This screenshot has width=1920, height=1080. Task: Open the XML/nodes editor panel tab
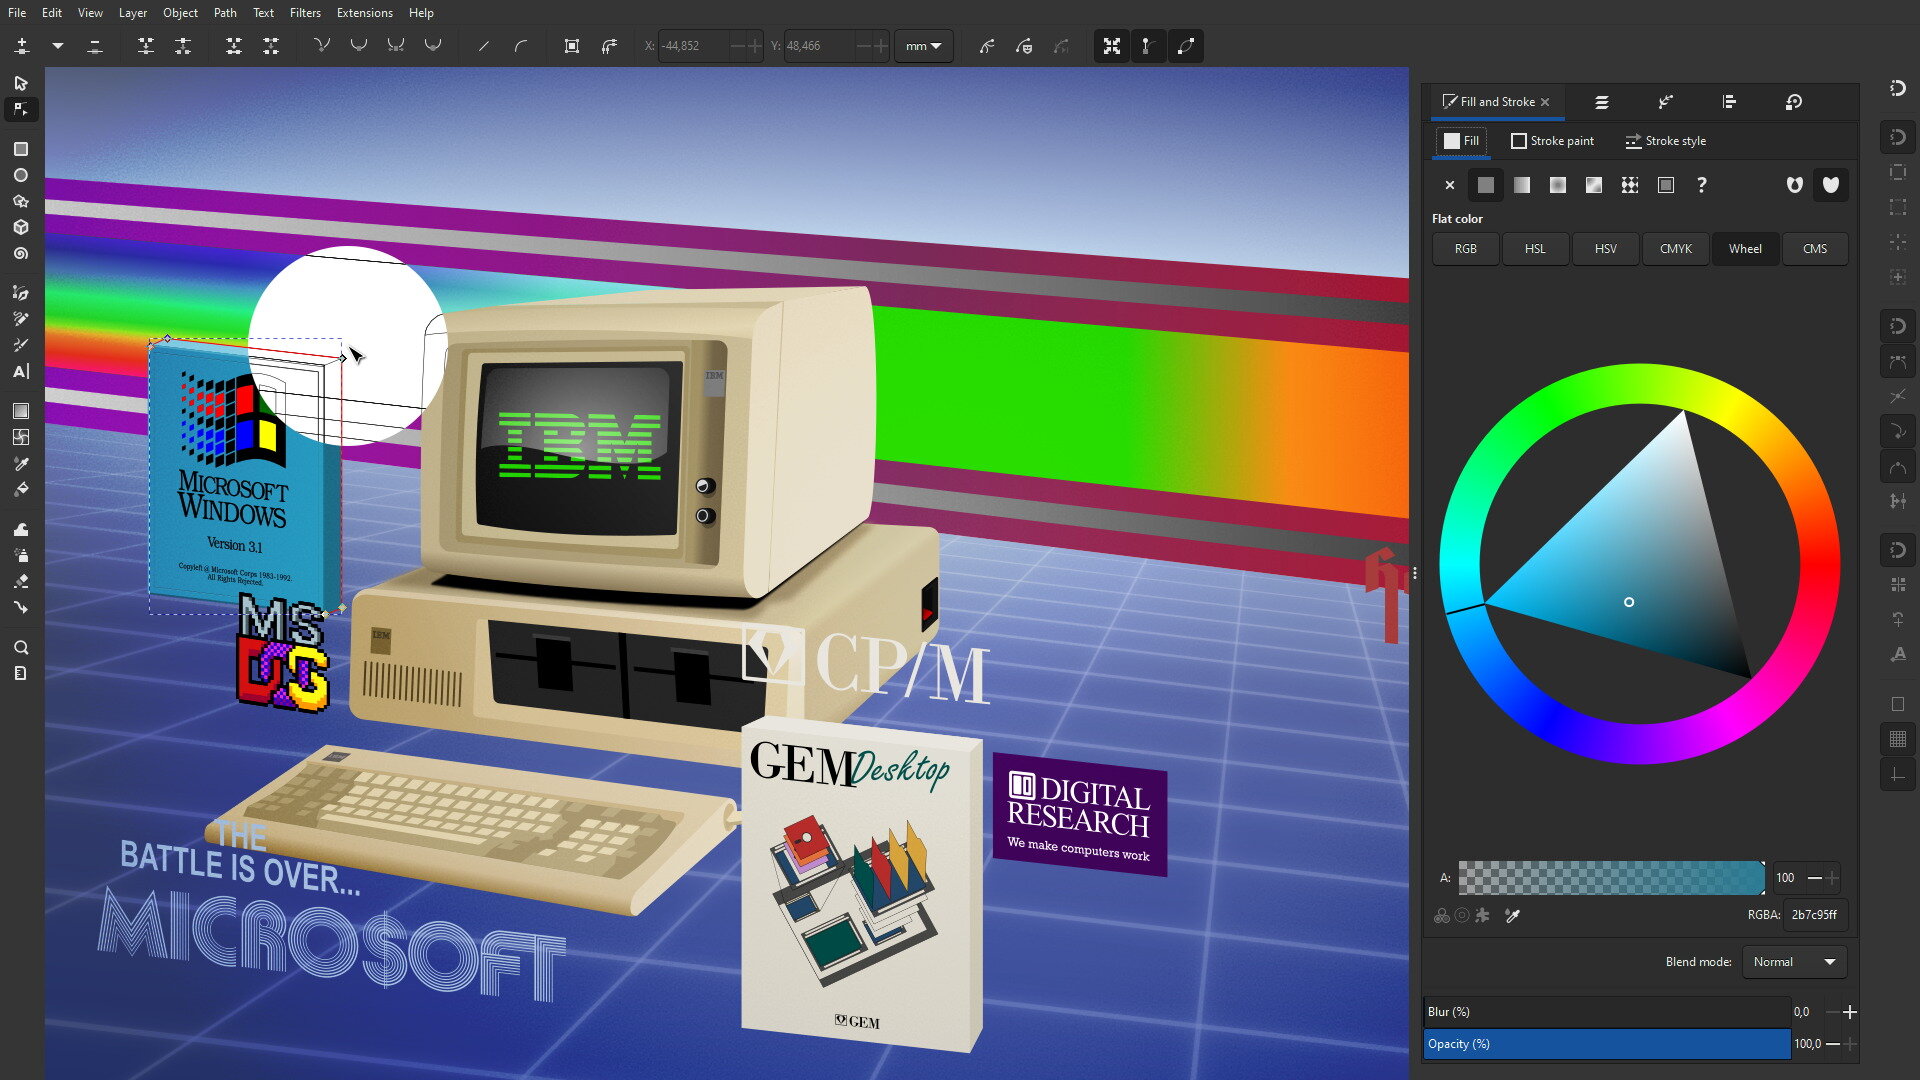[1665, 102]
